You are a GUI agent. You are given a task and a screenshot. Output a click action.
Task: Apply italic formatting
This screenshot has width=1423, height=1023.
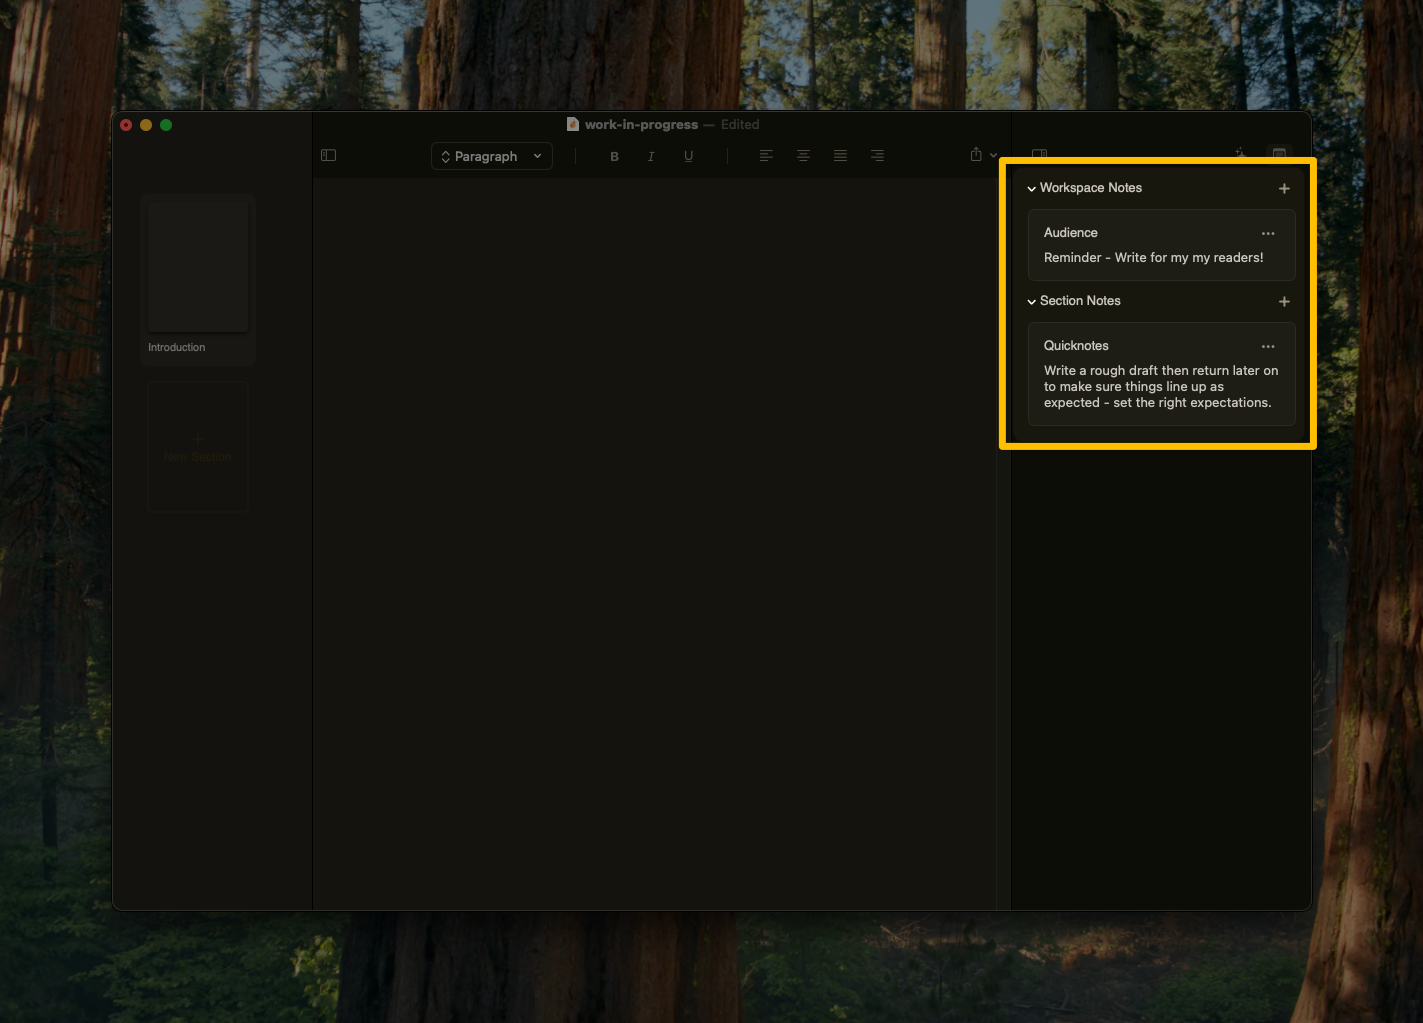point(651,156)
